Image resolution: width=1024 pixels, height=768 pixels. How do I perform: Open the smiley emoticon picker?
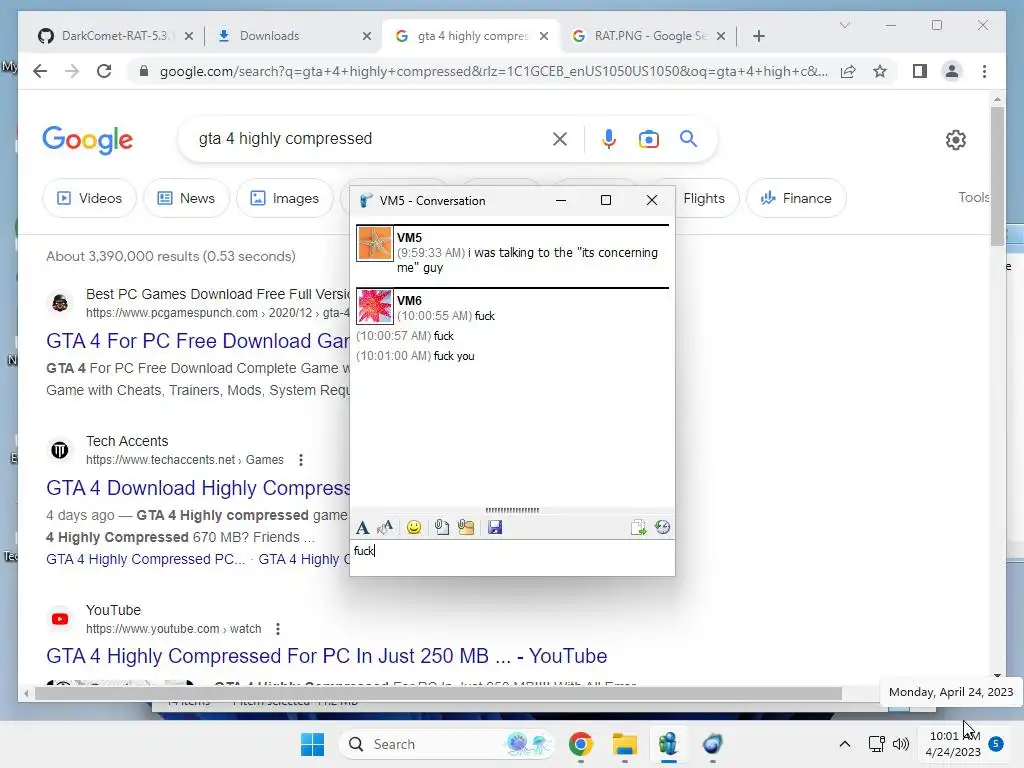413,527
